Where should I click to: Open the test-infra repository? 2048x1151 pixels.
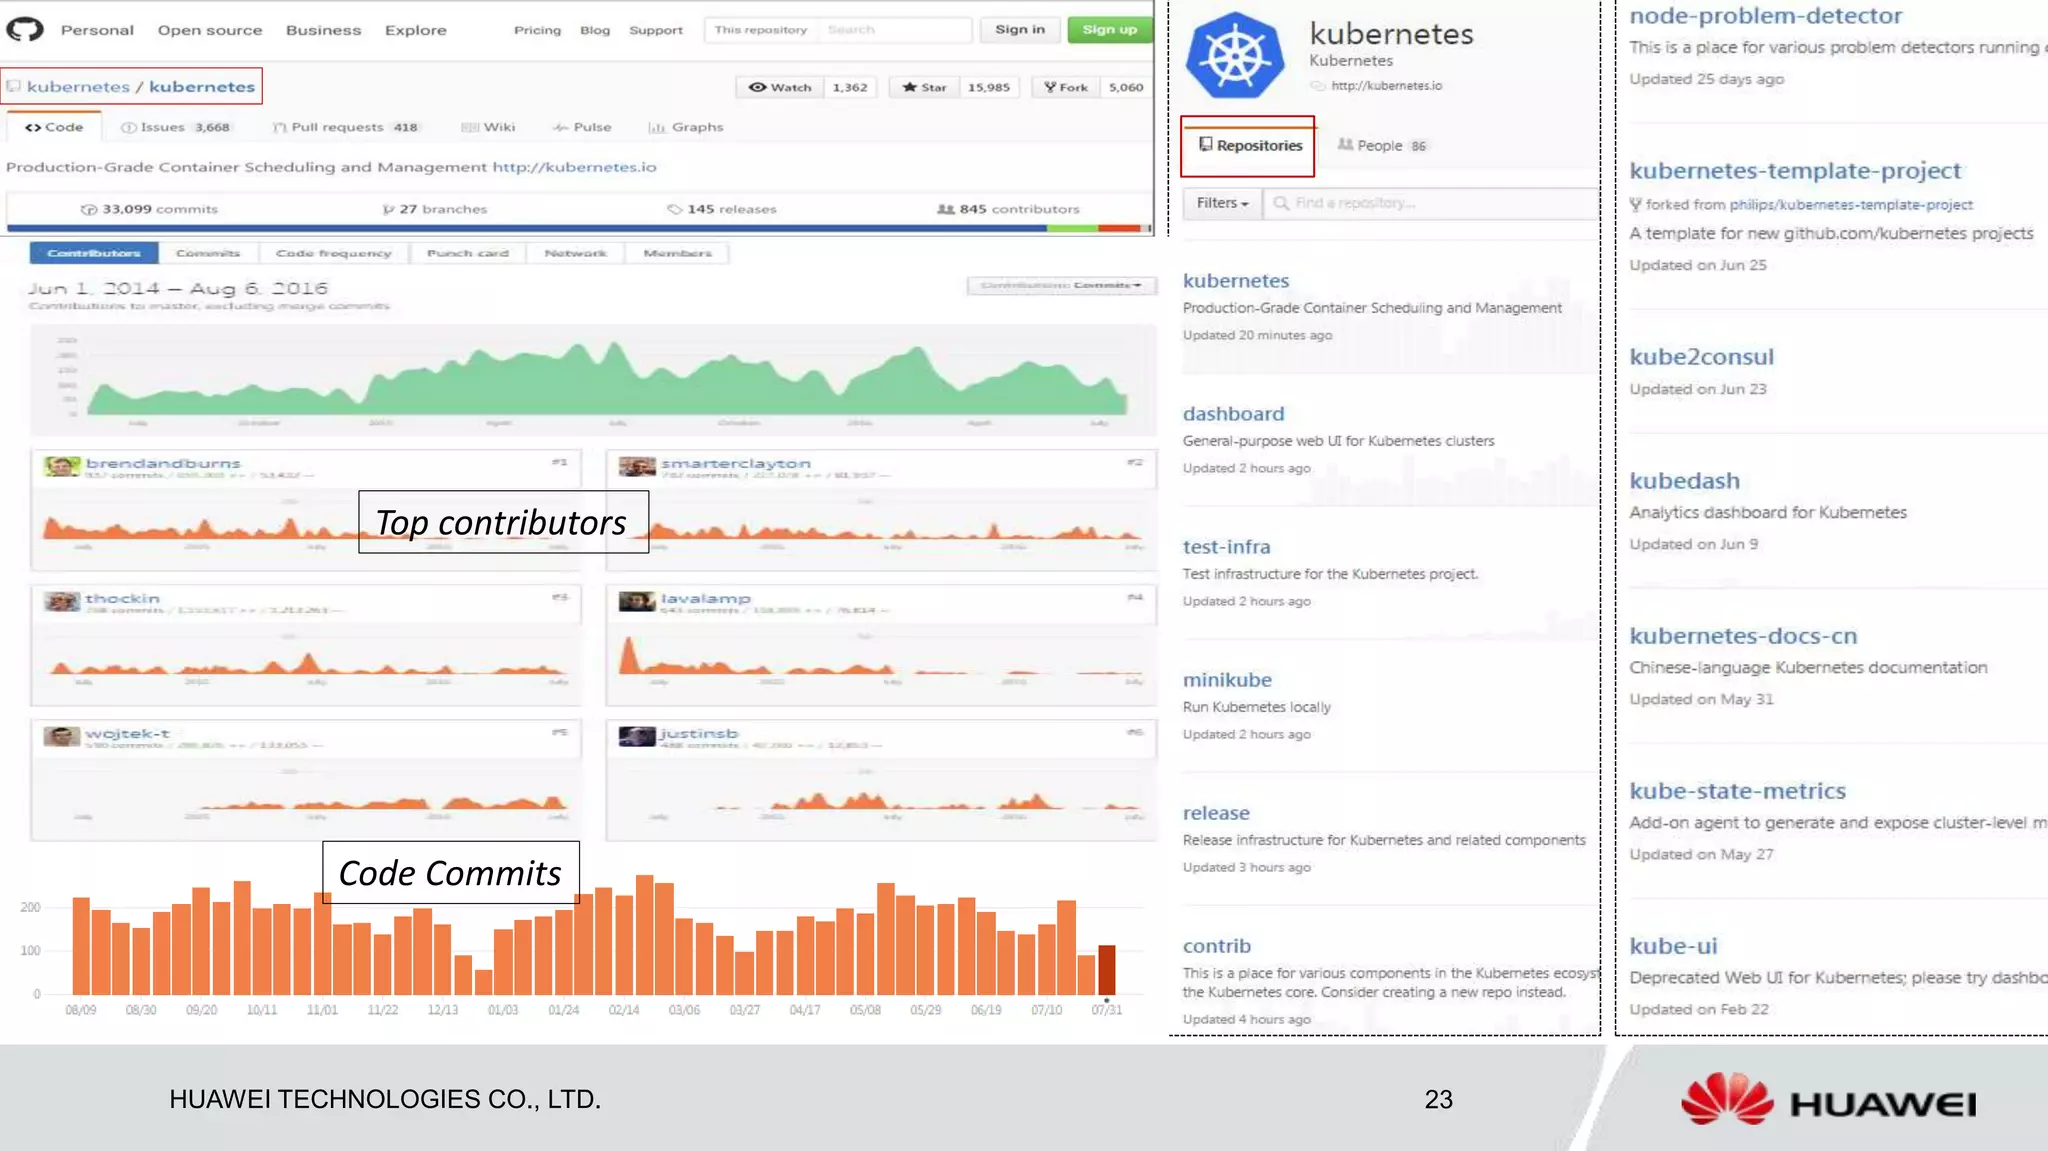tap(1226, 547)
